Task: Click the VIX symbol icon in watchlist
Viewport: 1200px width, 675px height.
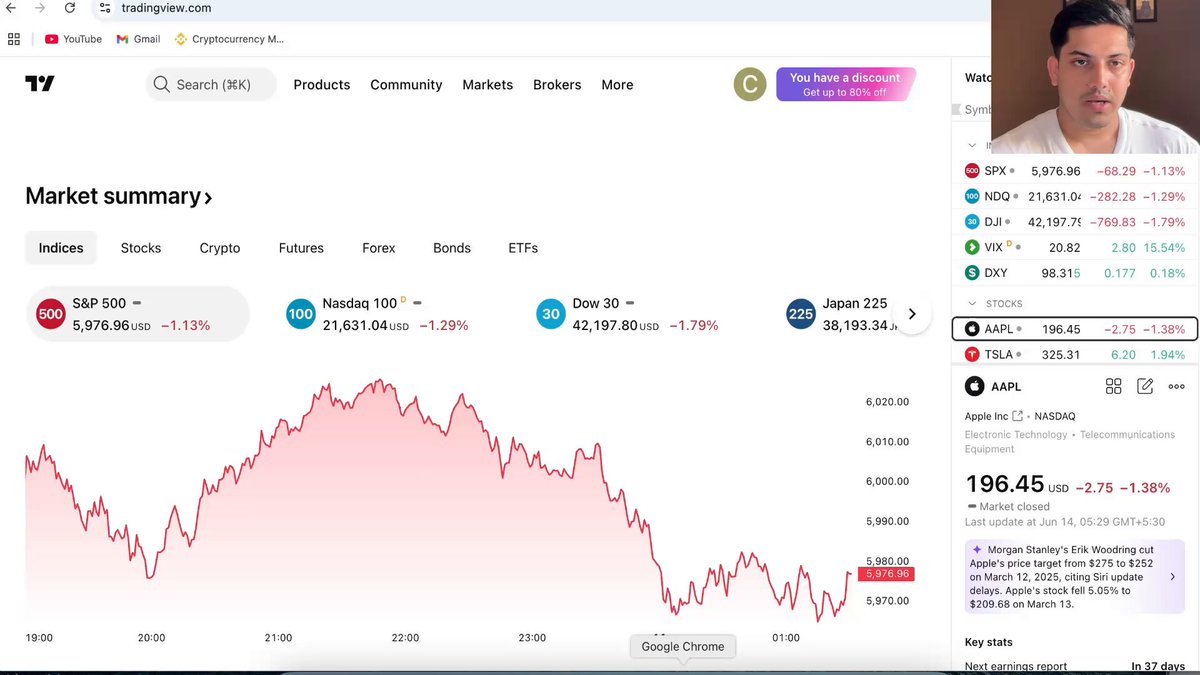Action: [972, 247]
